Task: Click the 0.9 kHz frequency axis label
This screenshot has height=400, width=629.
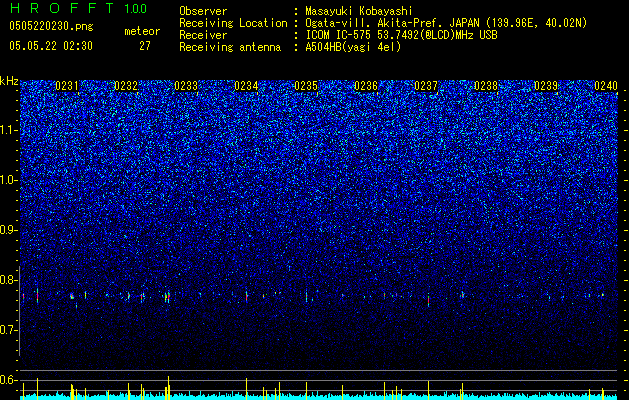Action: tap(7, 230)
